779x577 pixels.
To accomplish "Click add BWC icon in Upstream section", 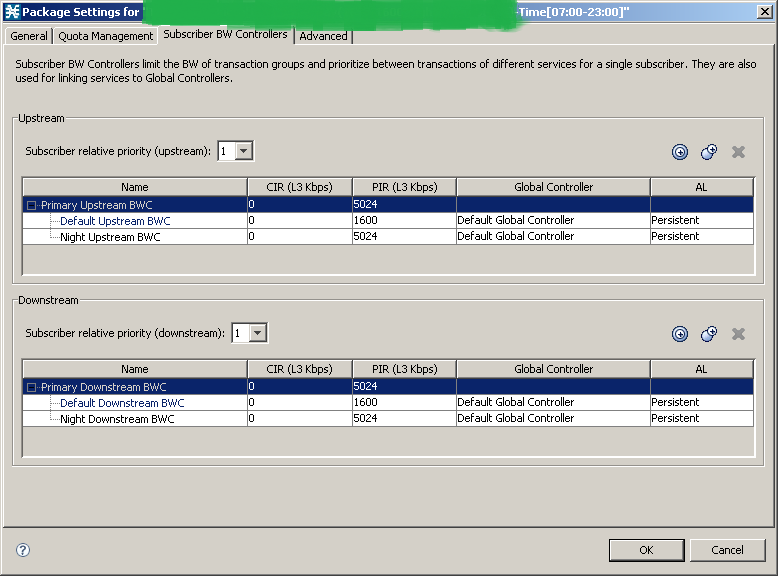I will [680, 152].
